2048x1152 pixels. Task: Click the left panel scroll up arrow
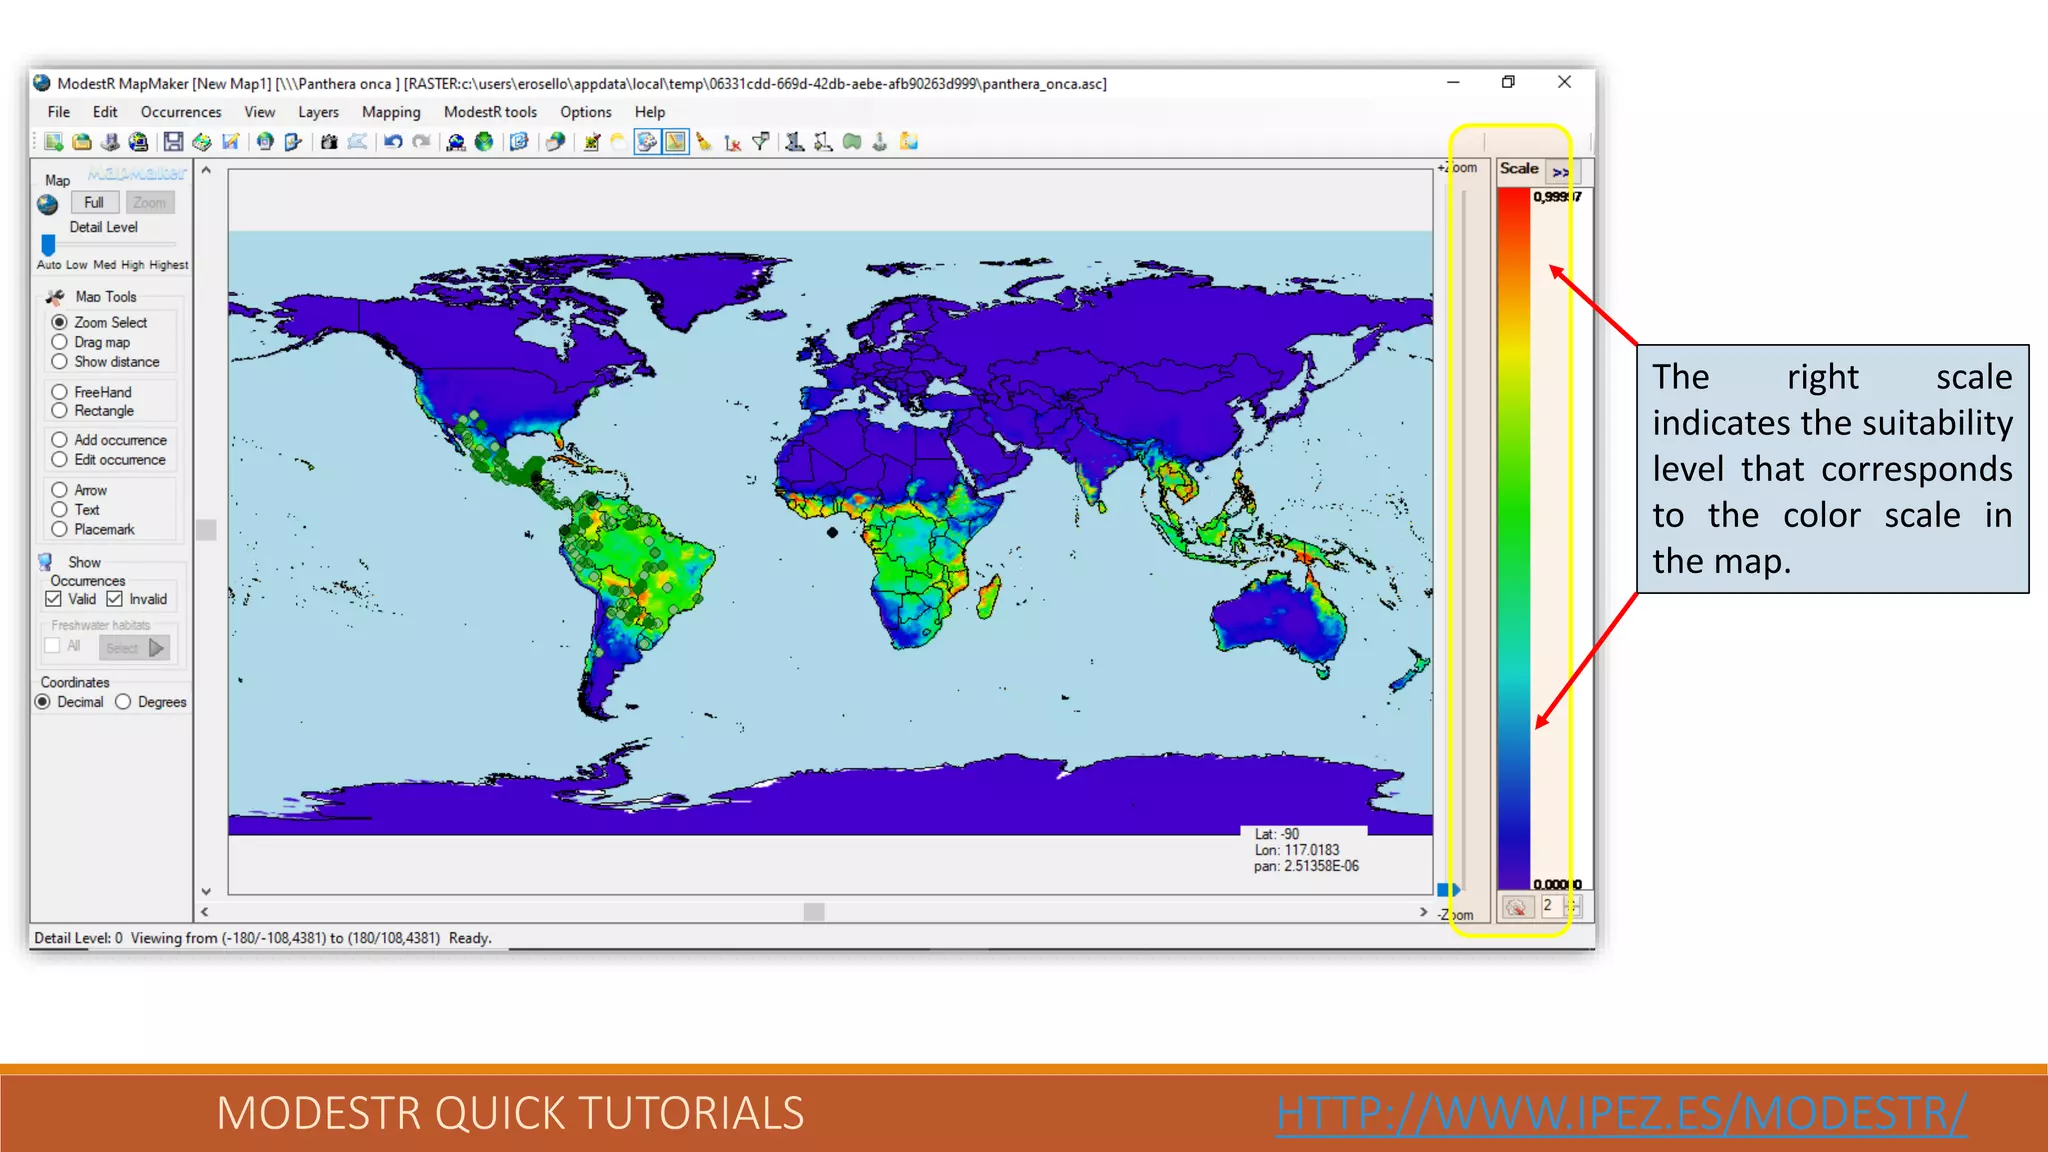click(206, 170)
